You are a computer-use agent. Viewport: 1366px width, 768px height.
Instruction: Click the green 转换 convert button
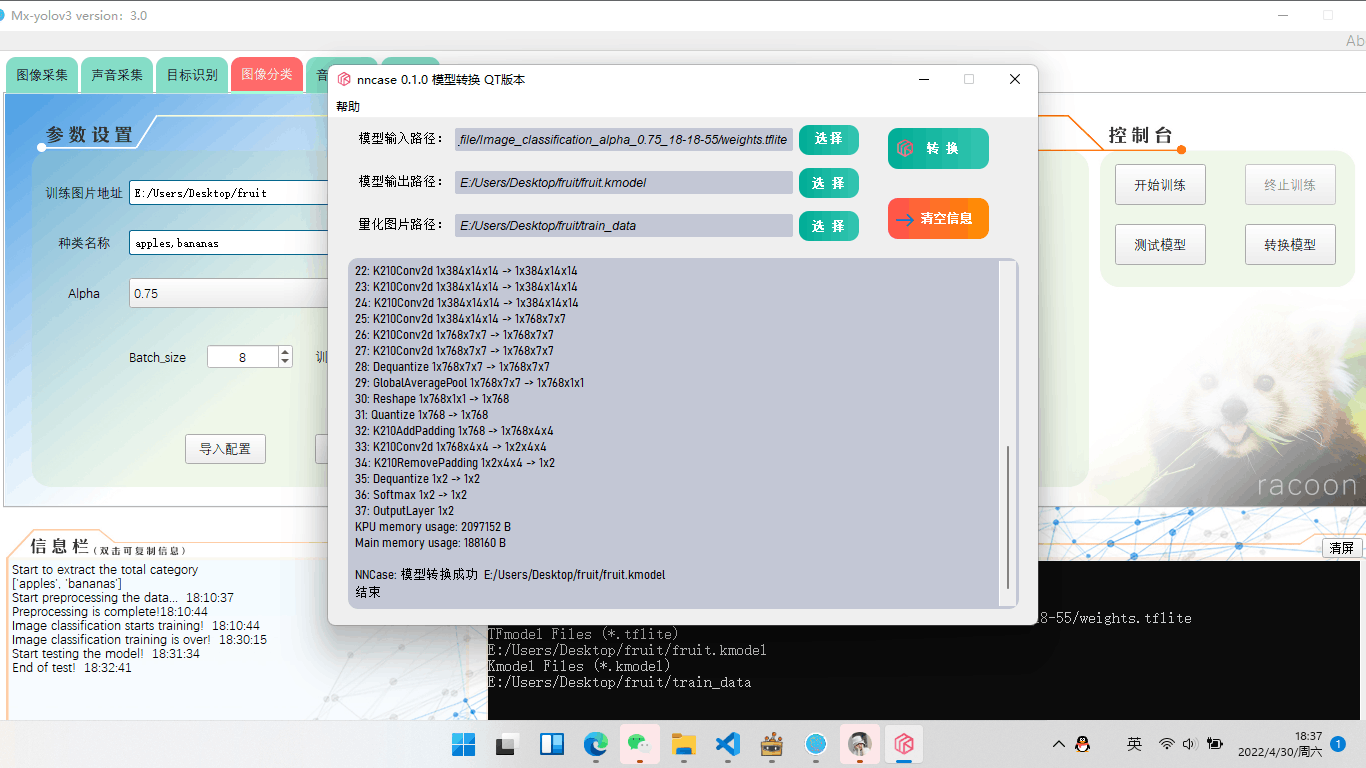tap(937, 147)
